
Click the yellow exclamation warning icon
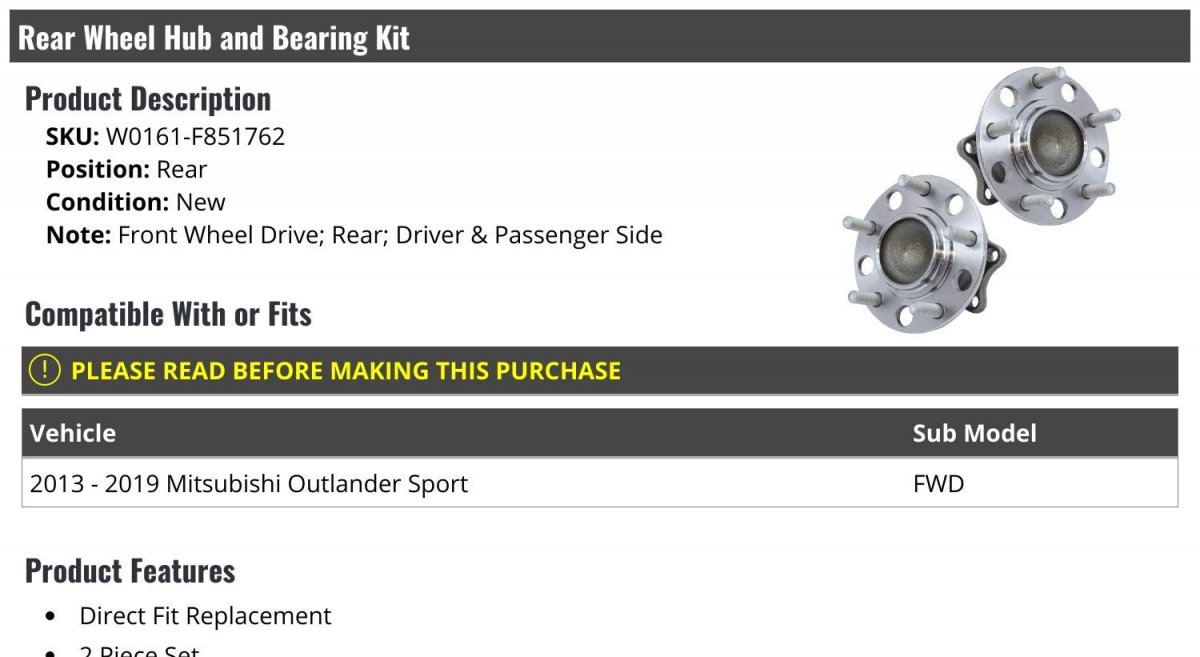click(x=45, y=371)
